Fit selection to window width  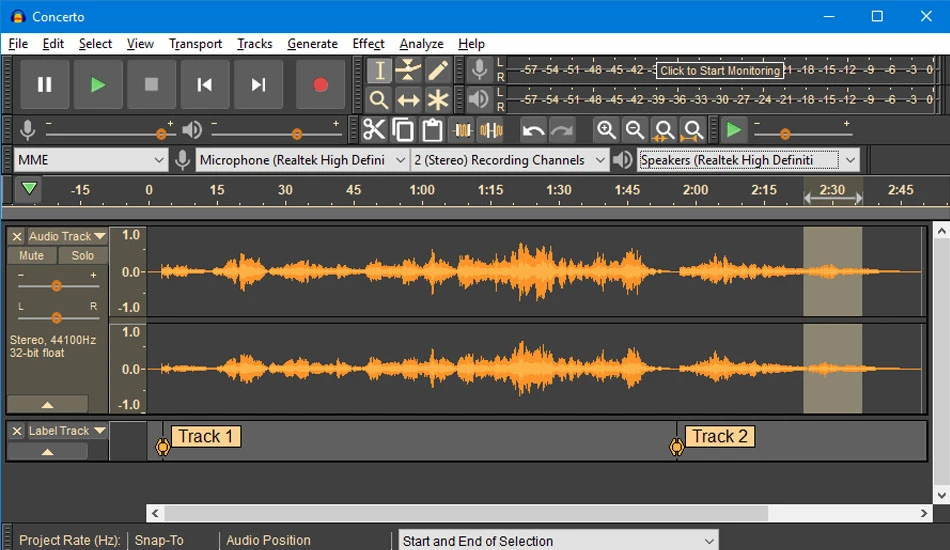coord(664,130)
